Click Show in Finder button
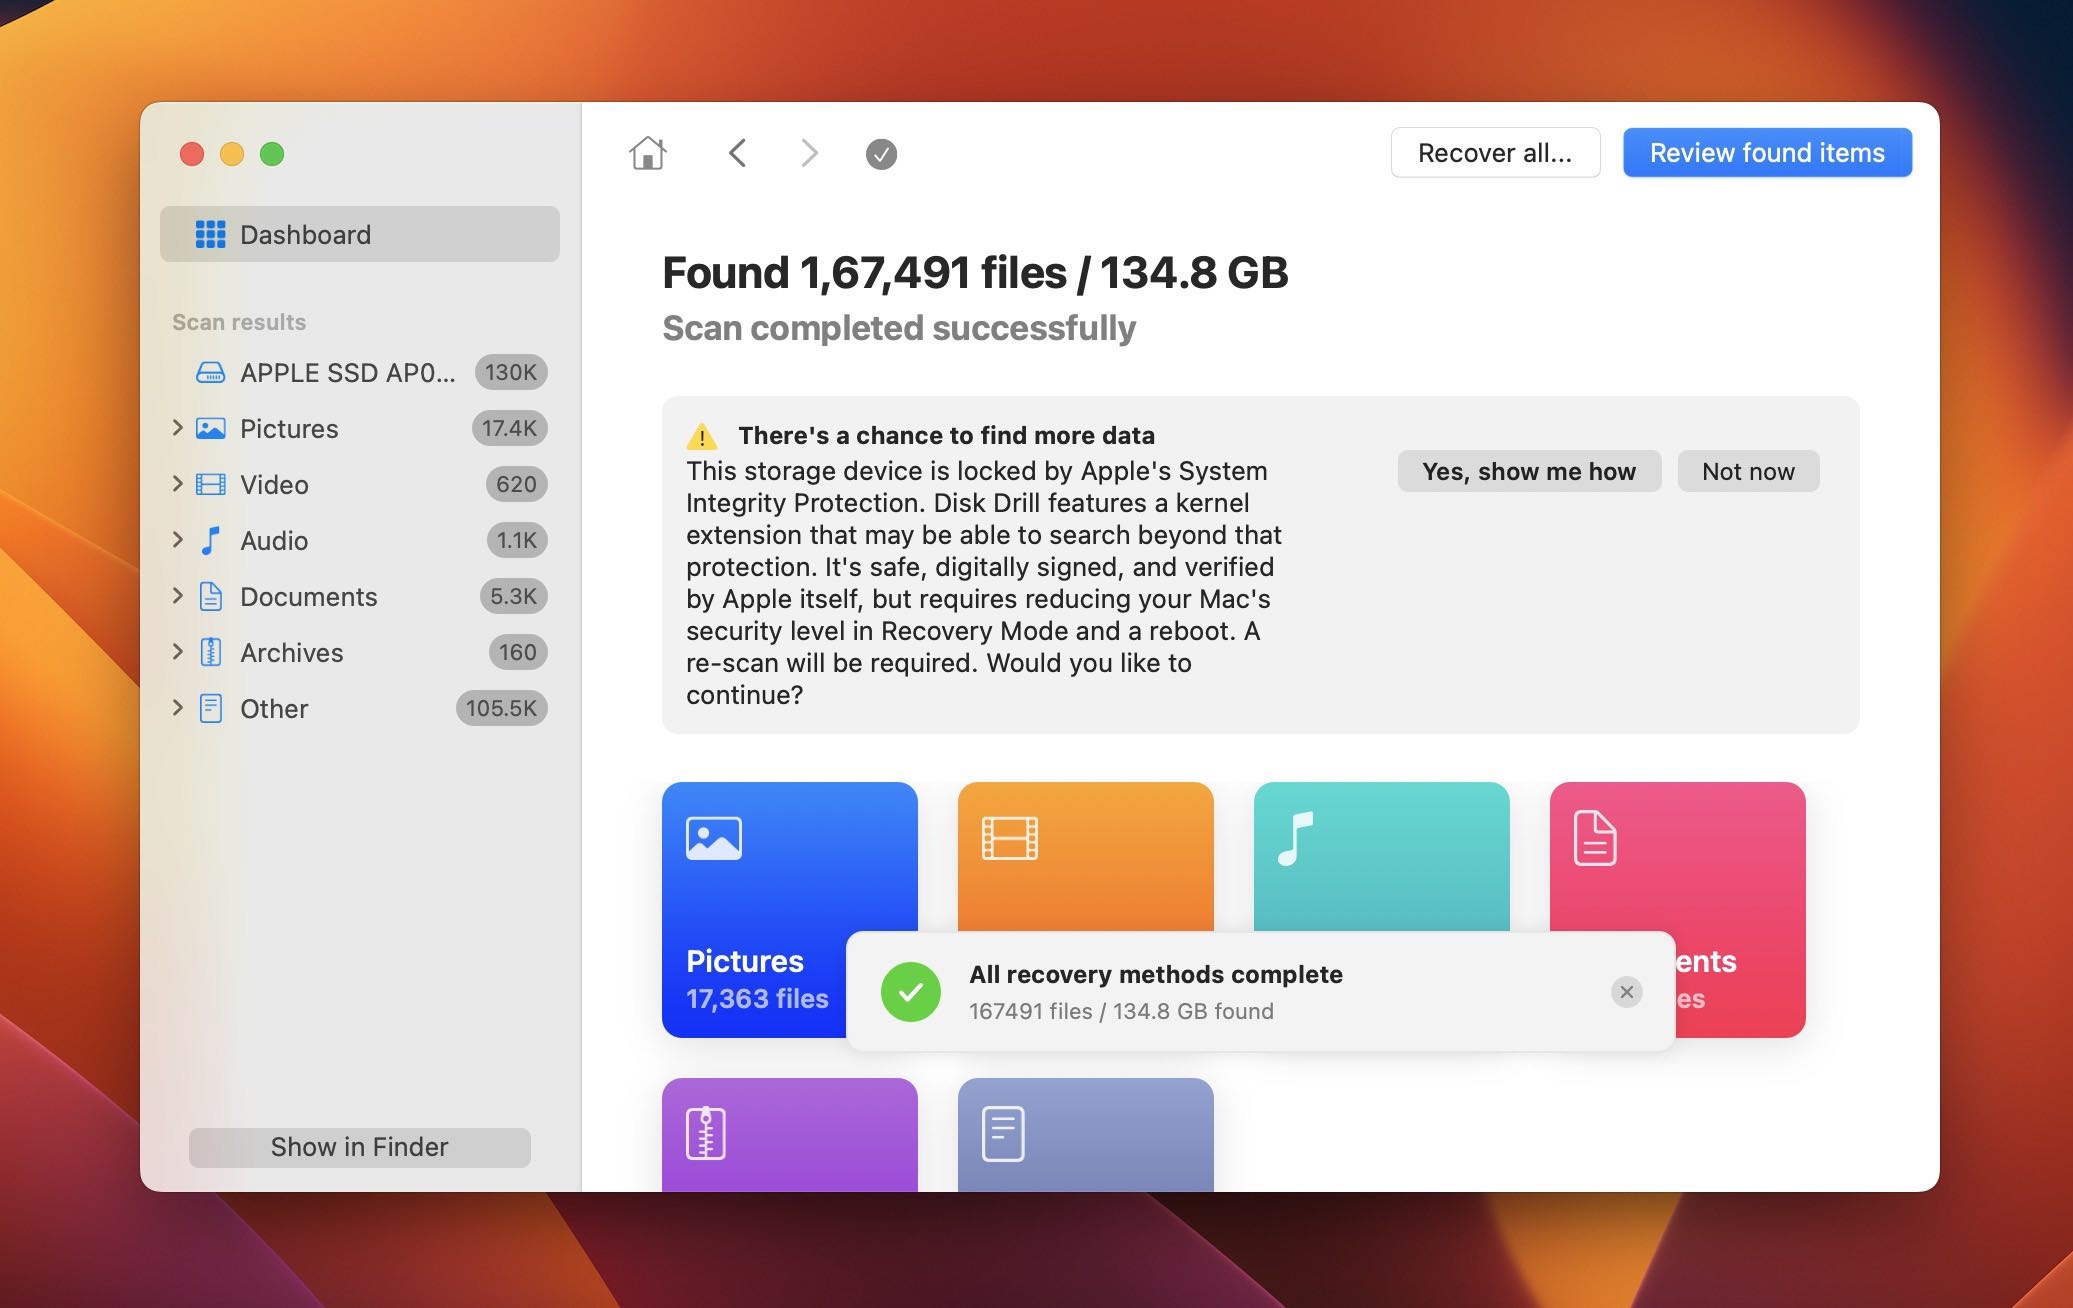2073x1308 pixels. [x=359, y=1147]
